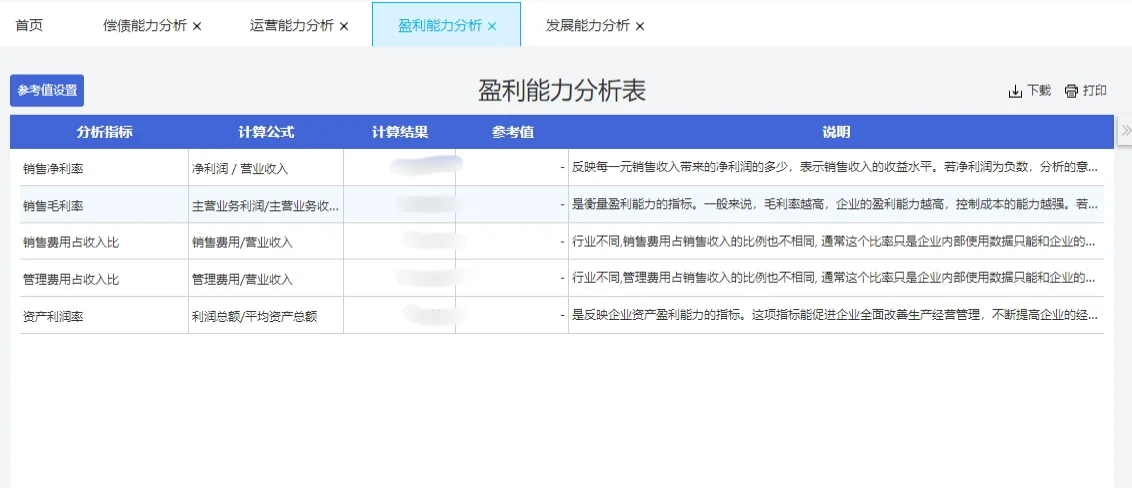
Task: Switch to the 运营能力分析 tab
Action: (x=292, y=25)
